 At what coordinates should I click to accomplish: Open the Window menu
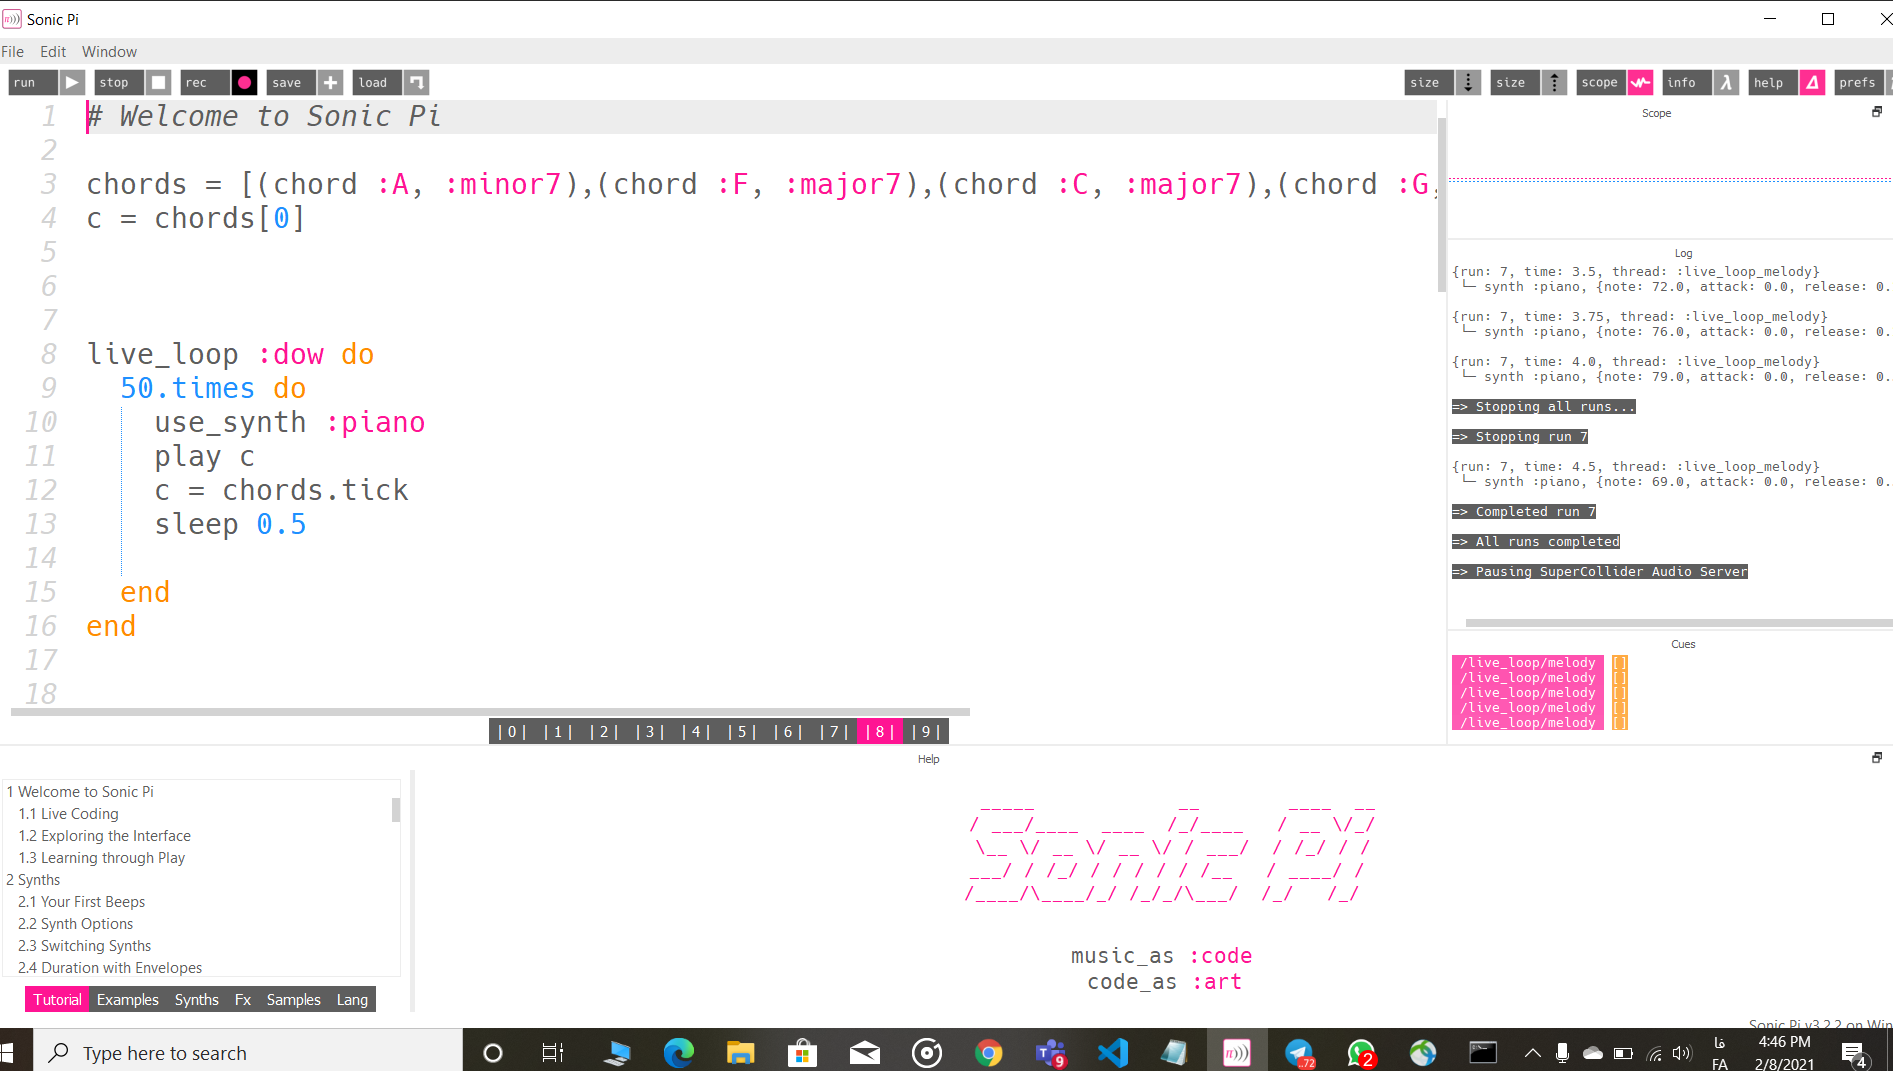[109, 52]
